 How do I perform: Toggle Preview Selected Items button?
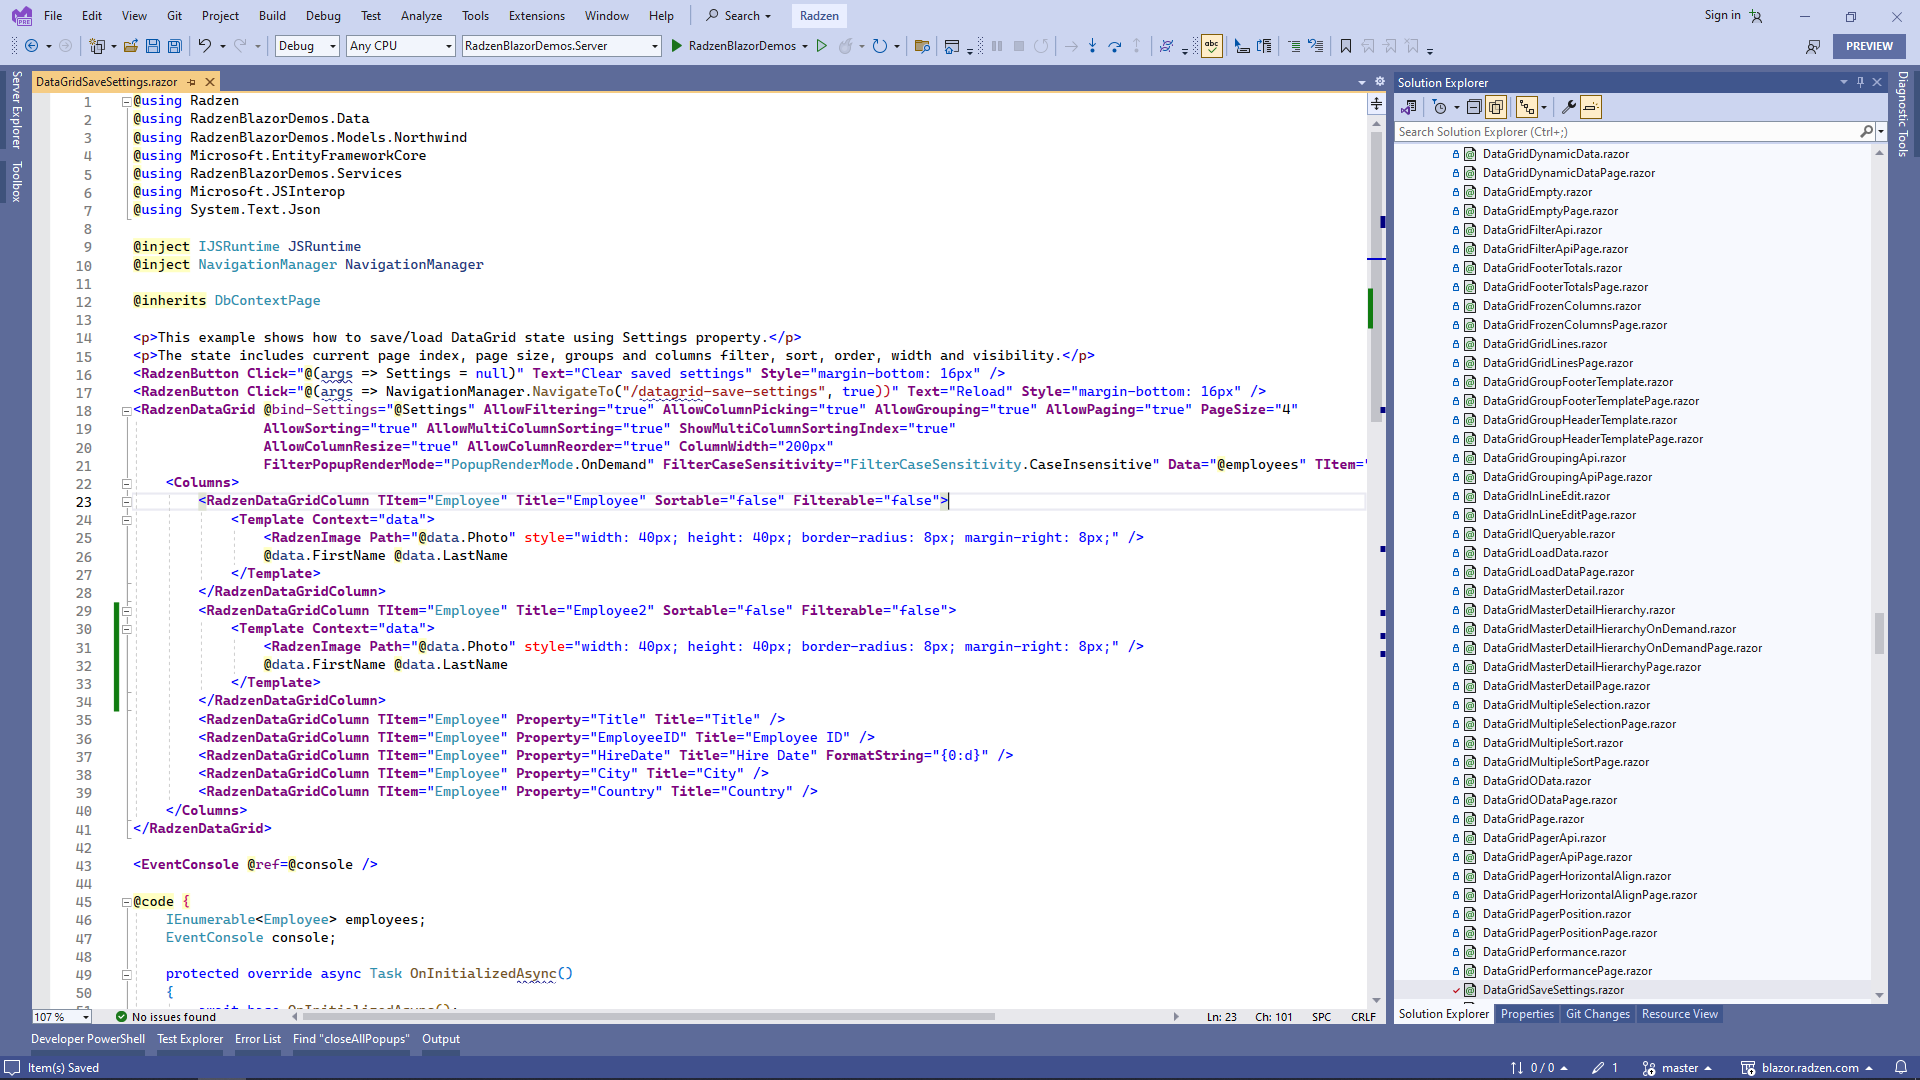pyautogui.click(x=1591, y=107)
